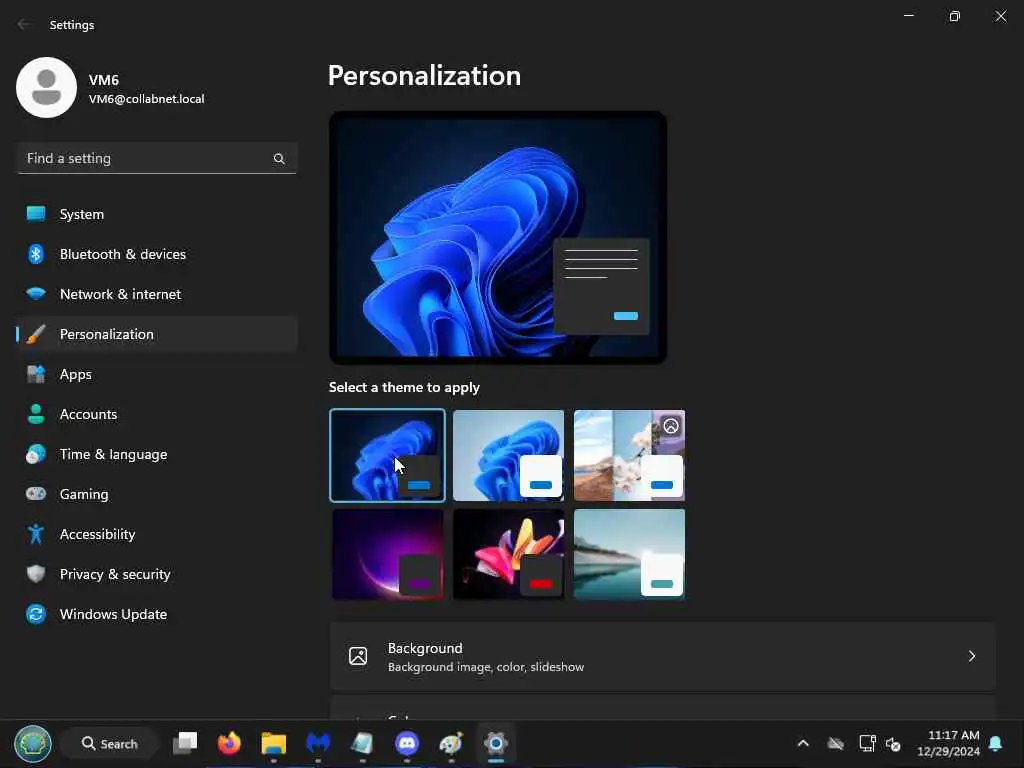Apply the light blue bloom theme
Screen dimensions: 1024x768
508,455
